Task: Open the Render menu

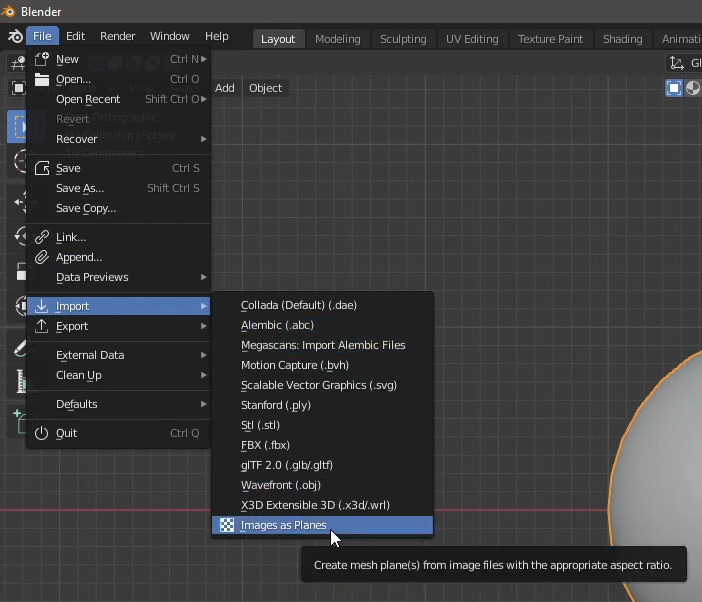Action: [117, 36]
